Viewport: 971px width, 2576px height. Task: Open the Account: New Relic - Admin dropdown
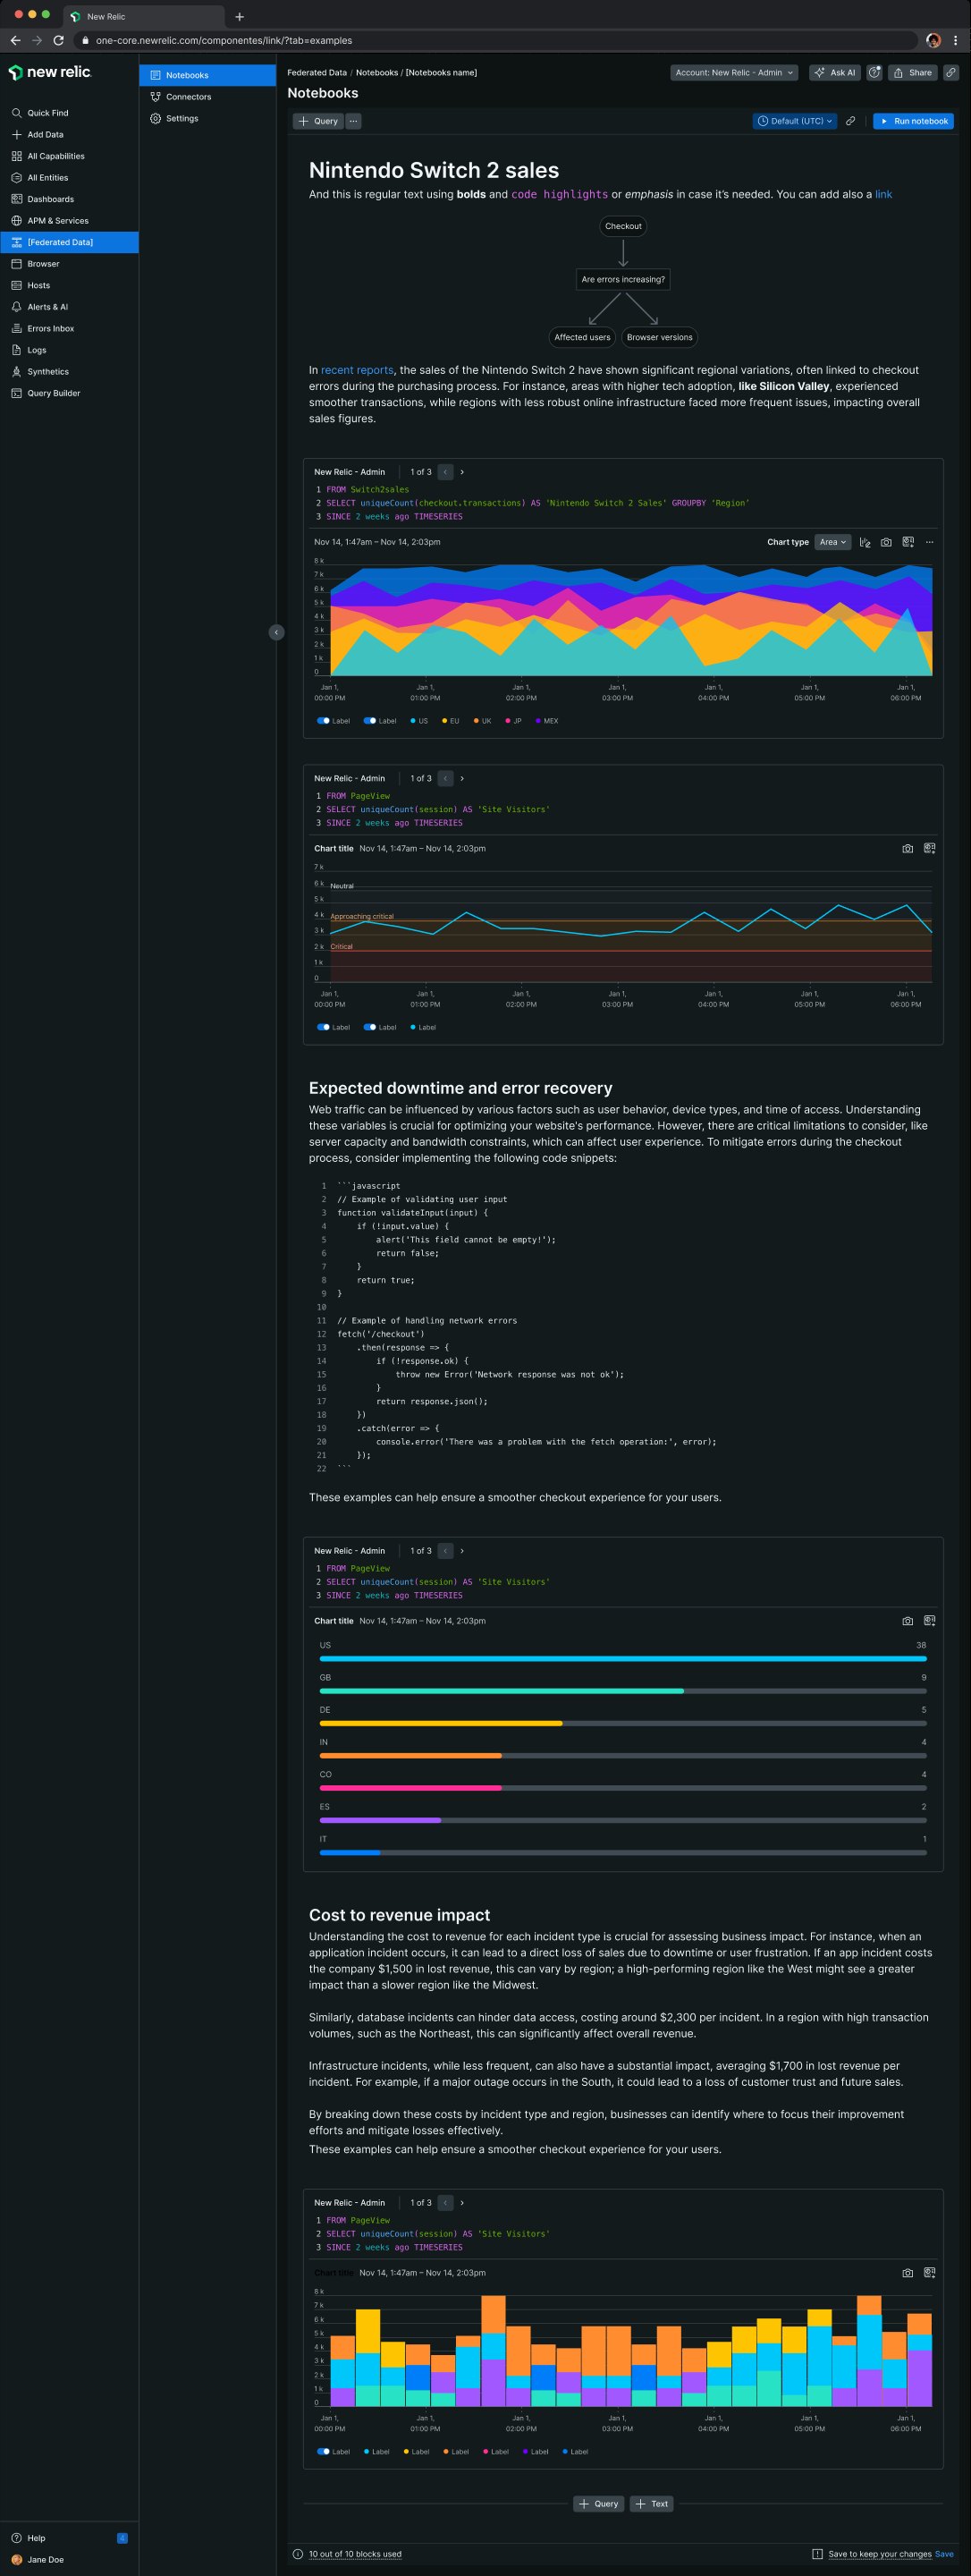point(734,72)
